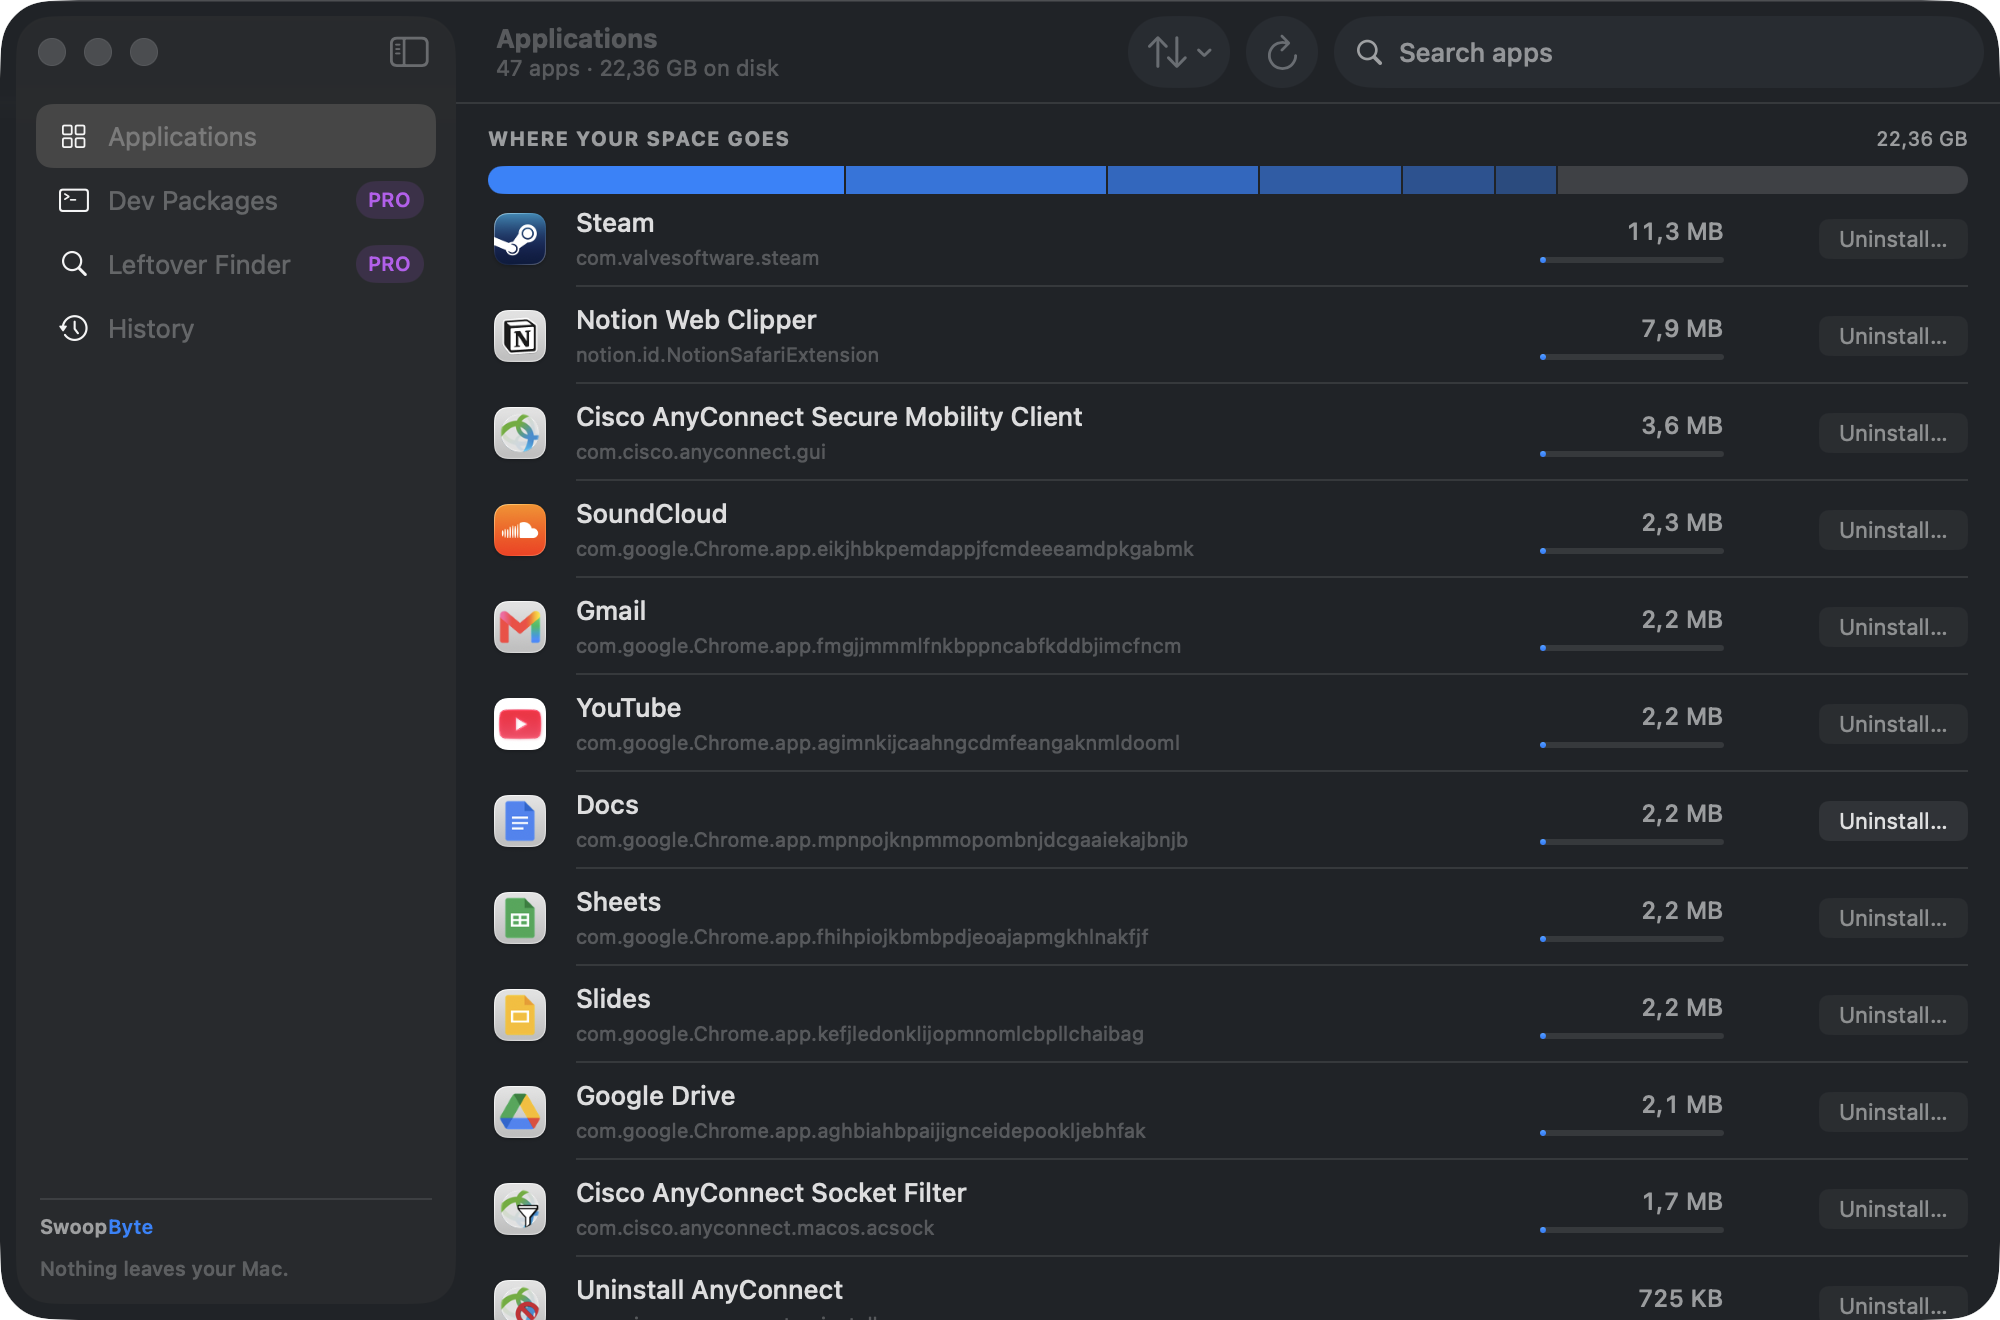This screenshot has width=2000, height=1320.
Task: Click the 22,36 GB total label
Action: (x=1921, y=139)
